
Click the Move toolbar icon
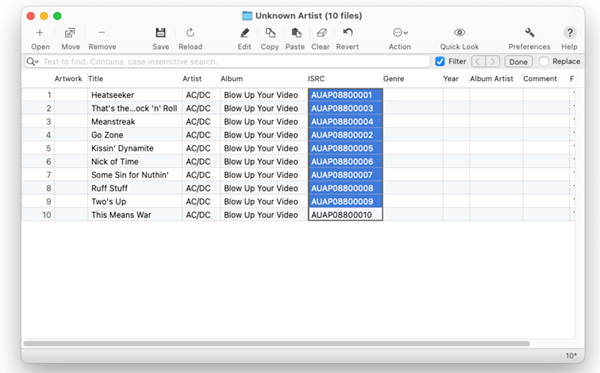tap(70, 33)
